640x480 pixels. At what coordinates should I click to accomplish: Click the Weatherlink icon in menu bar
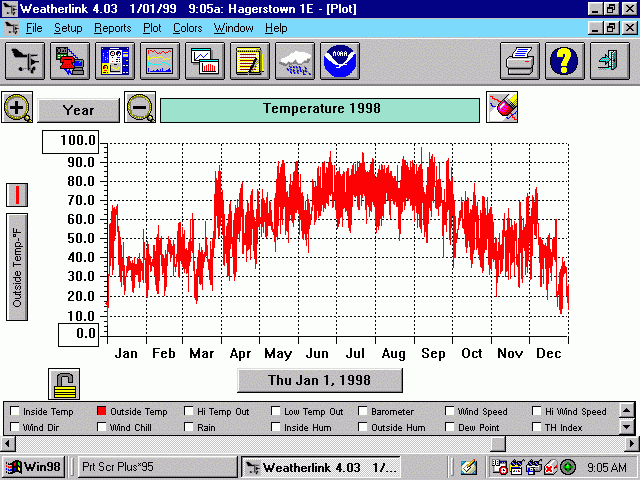pyautogui.click(x=11, y=28)
